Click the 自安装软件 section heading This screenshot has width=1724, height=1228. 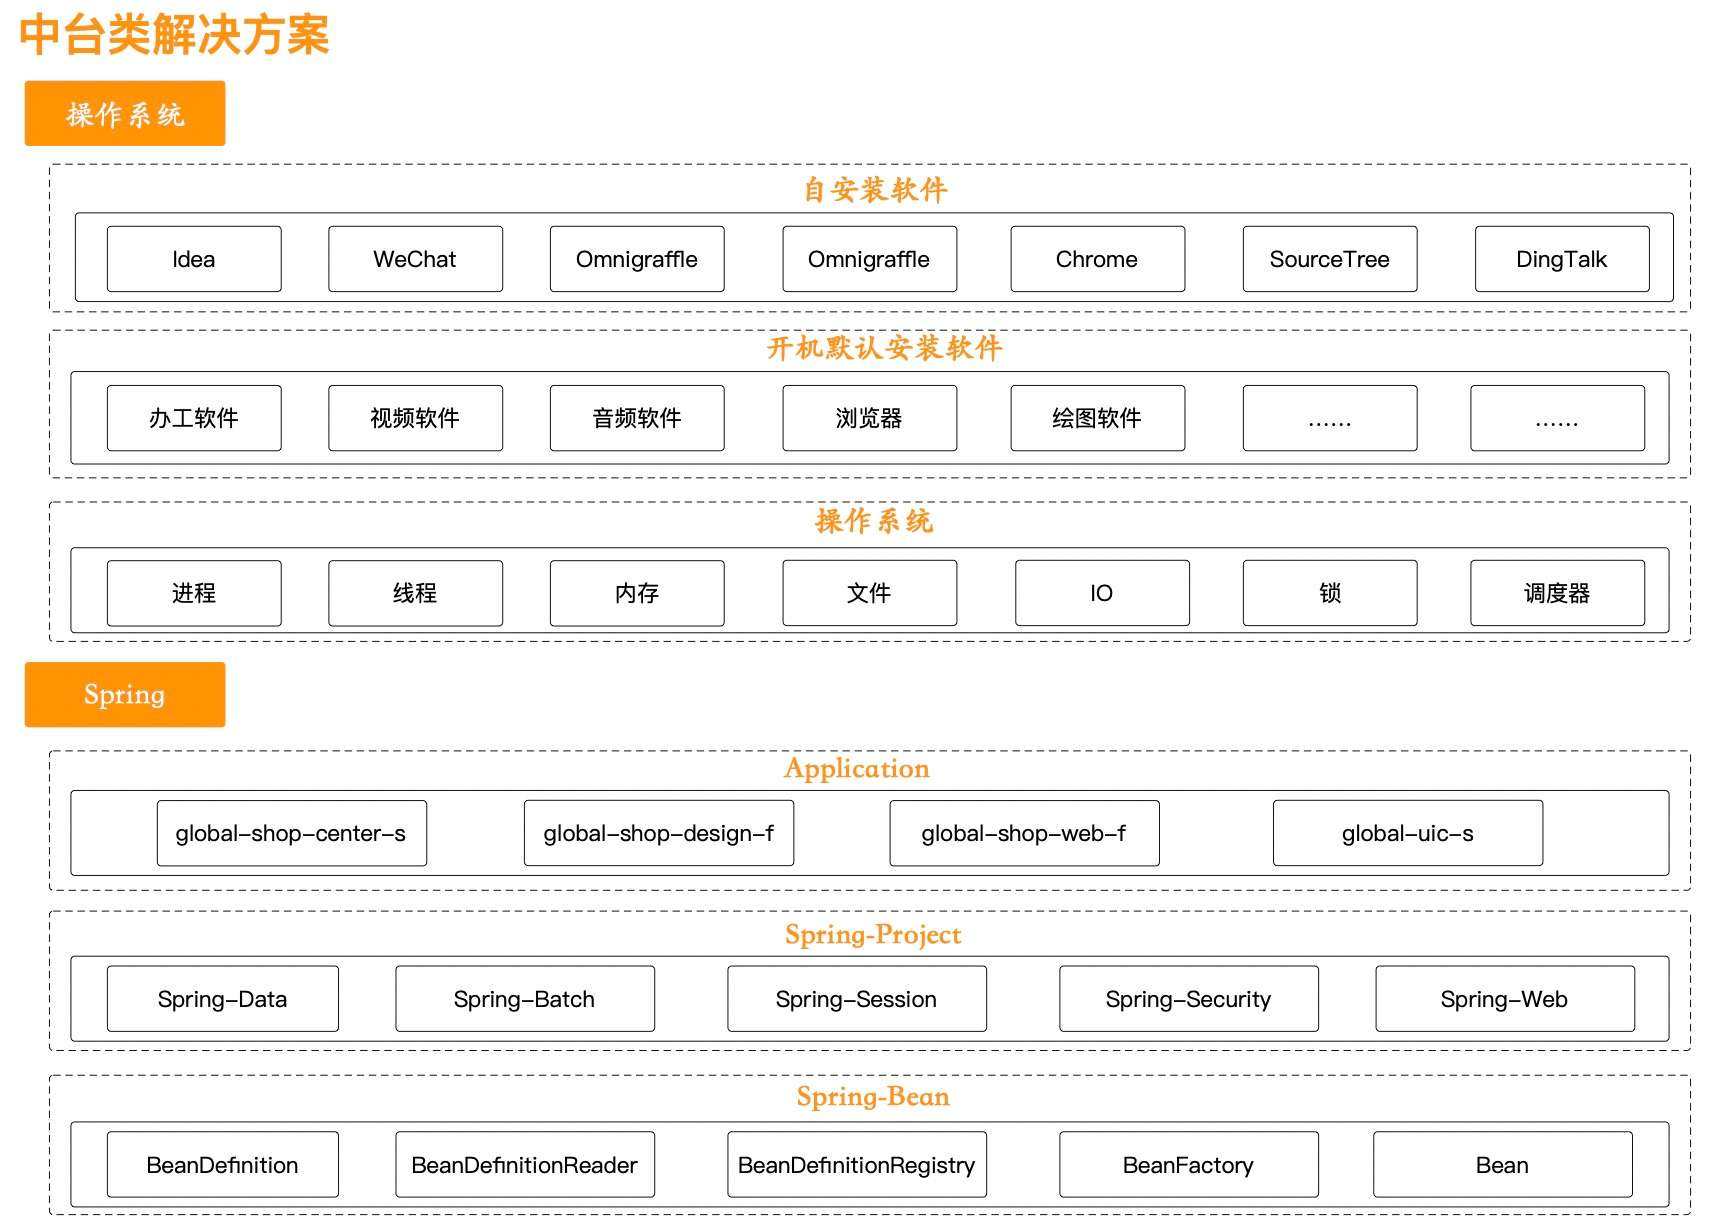875,190
